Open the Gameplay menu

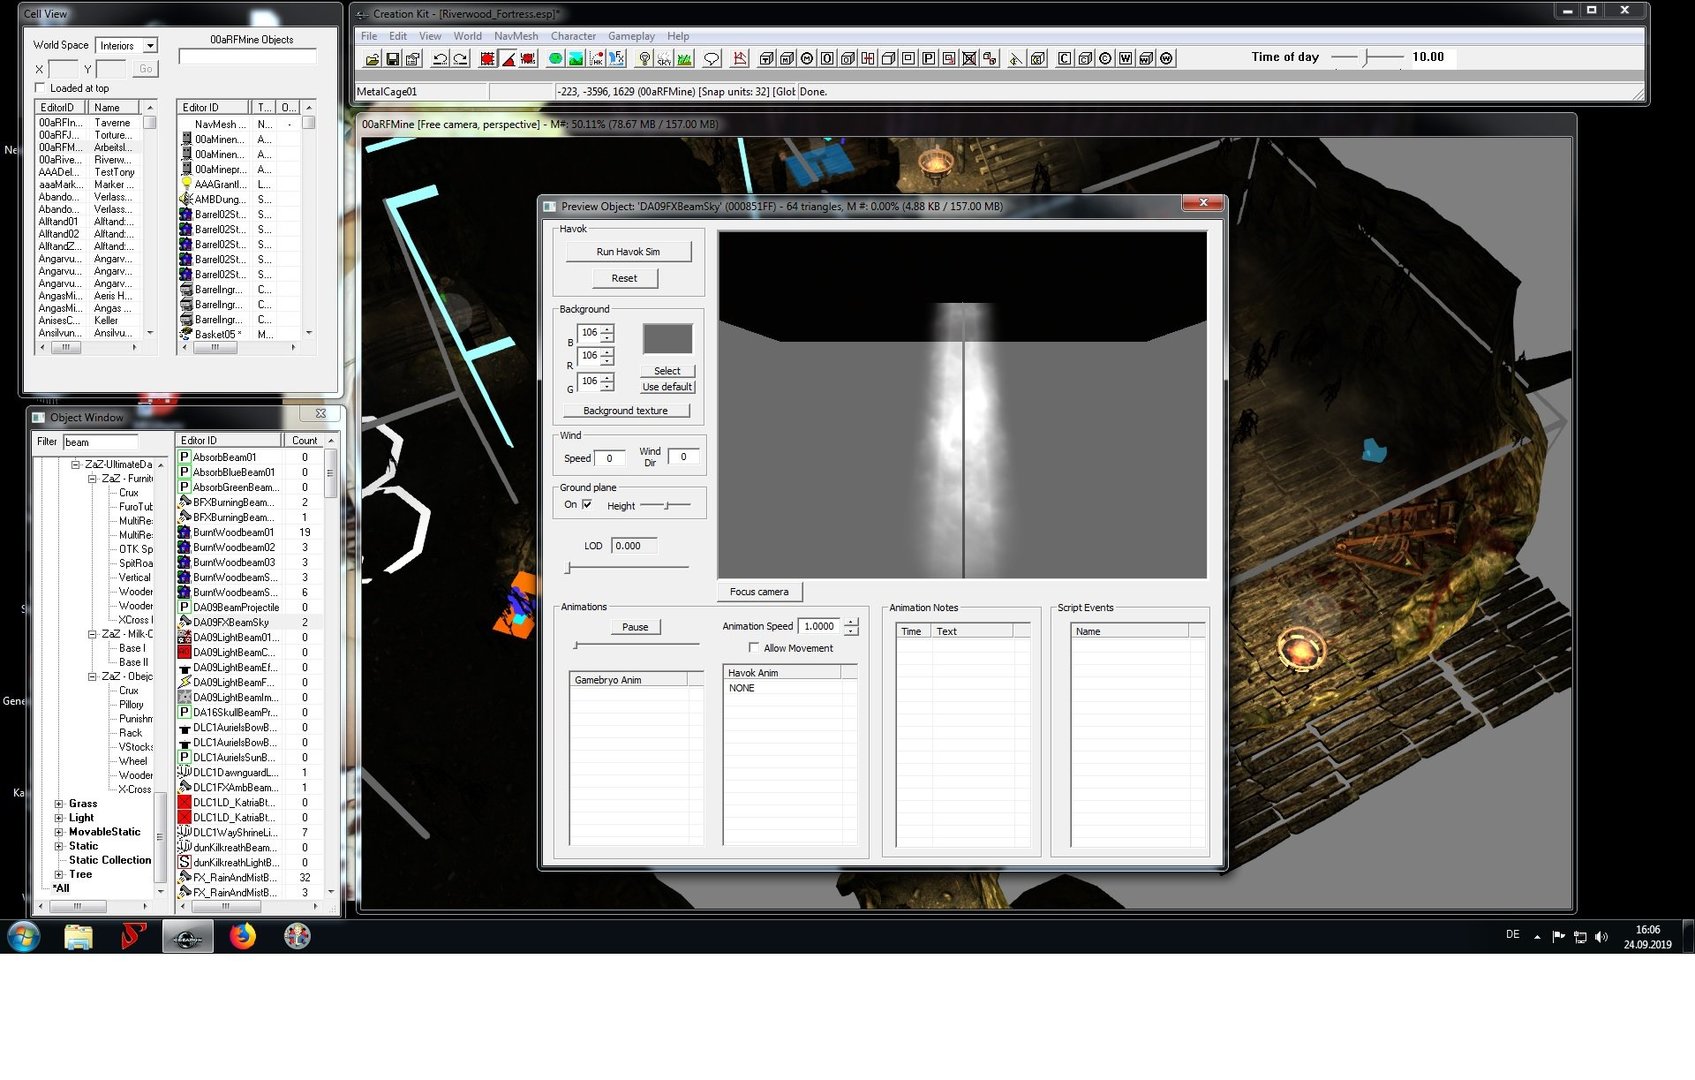631,36
